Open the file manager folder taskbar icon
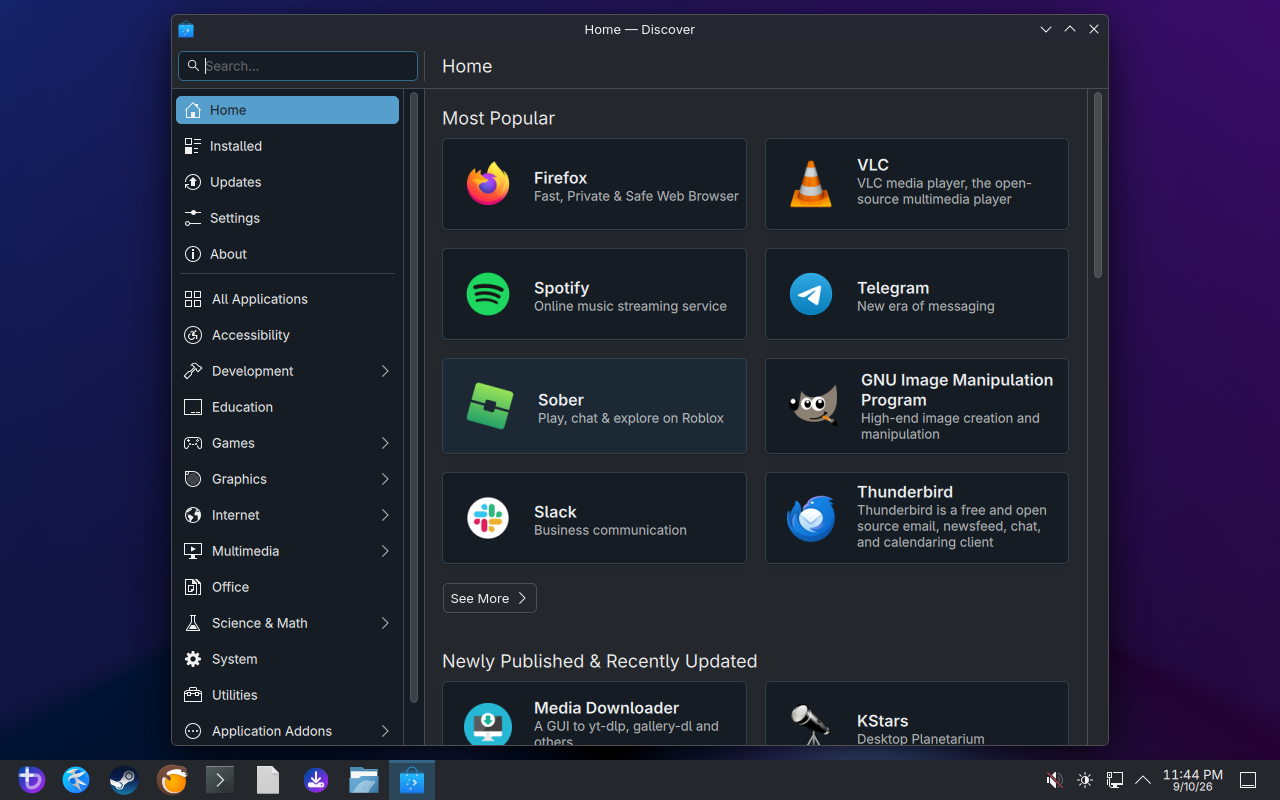Screen dimensions: 1280x800 click(x=364, y=780)
